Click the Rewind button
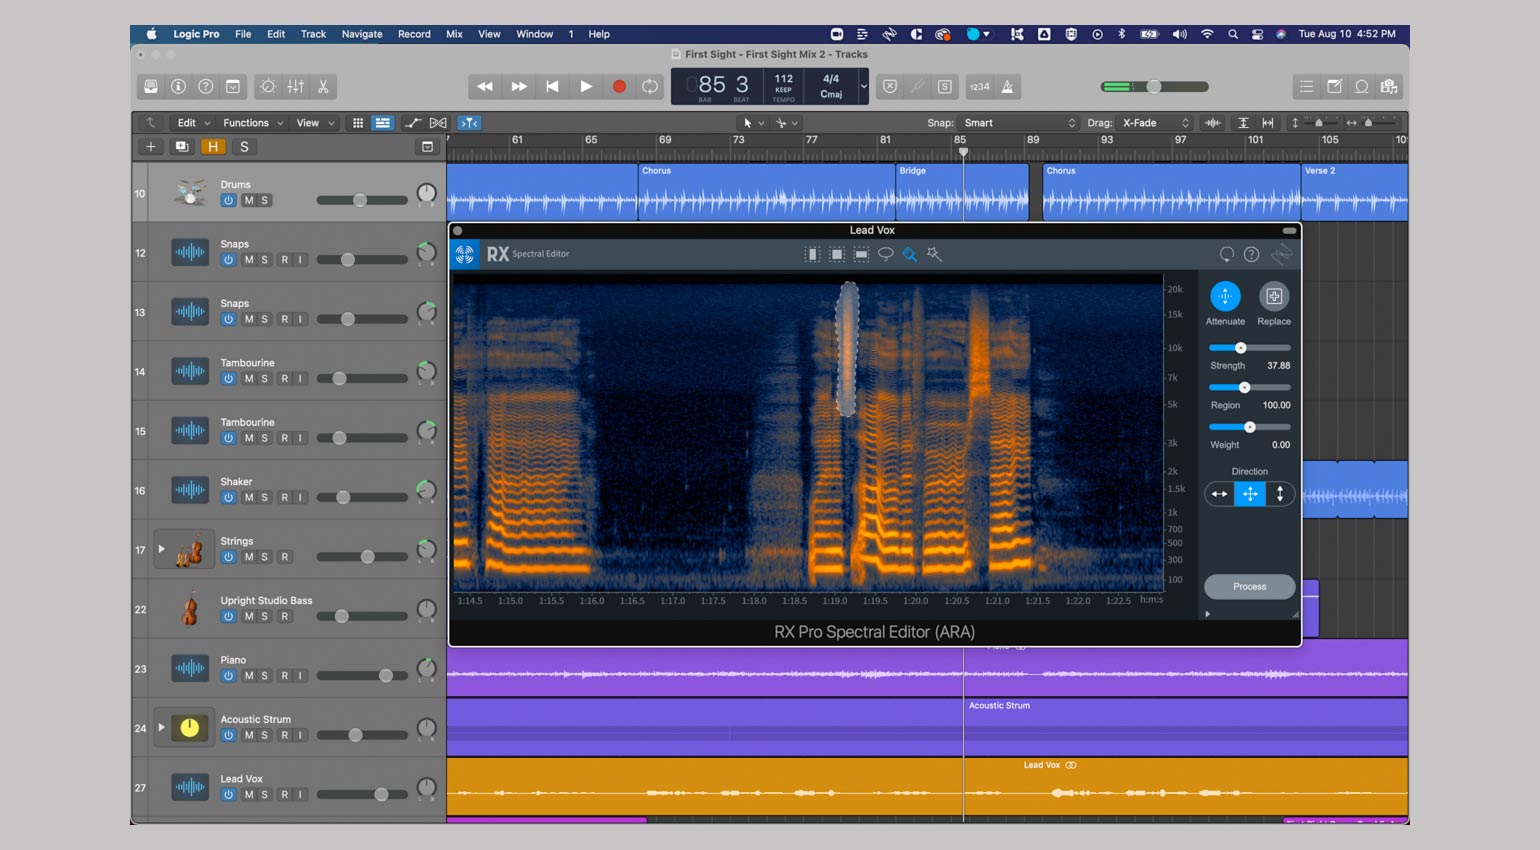Screen dimensions: 1540x850 (x=485, y=87)
